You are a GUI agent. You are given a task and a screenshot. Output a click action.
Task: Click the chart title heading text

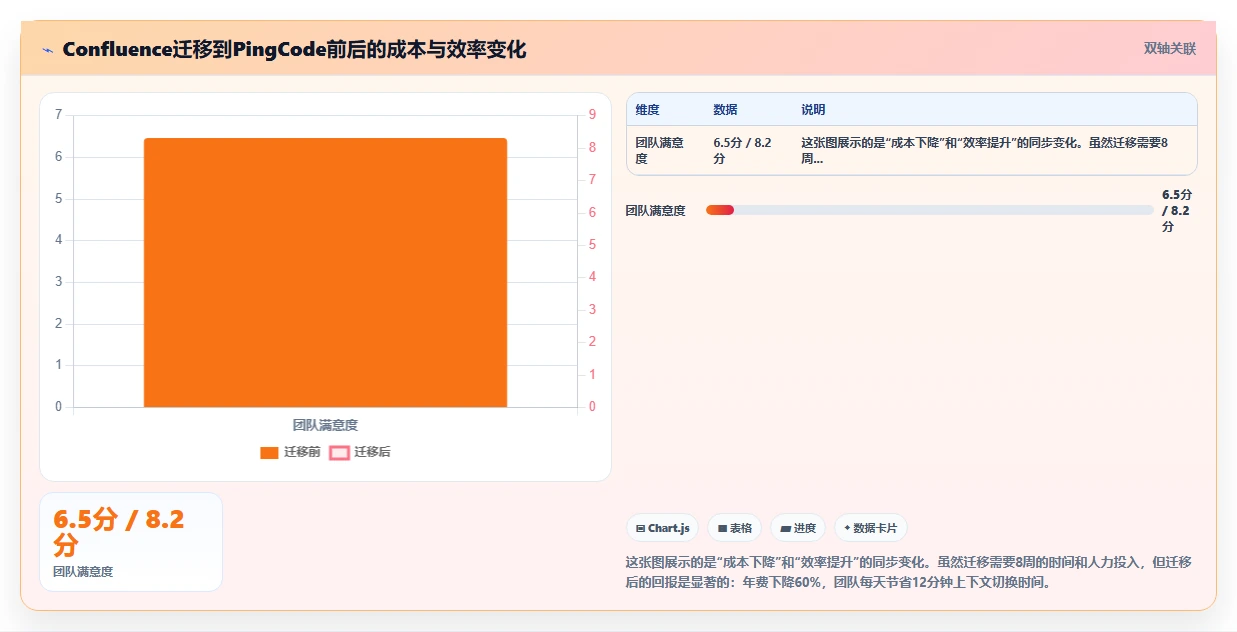[x=294, y=49]
